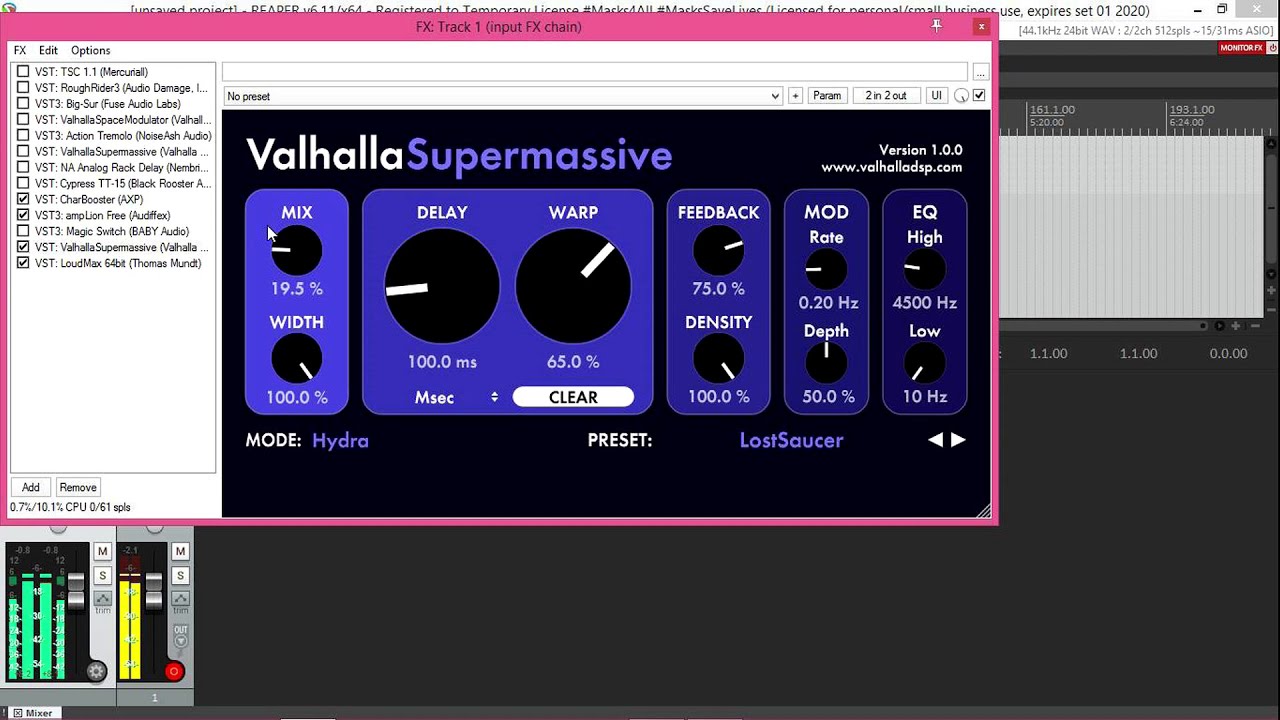Enable the RoughRider3 plugin checkbox
Viewport: 1280px width, 720px height.
23,88
